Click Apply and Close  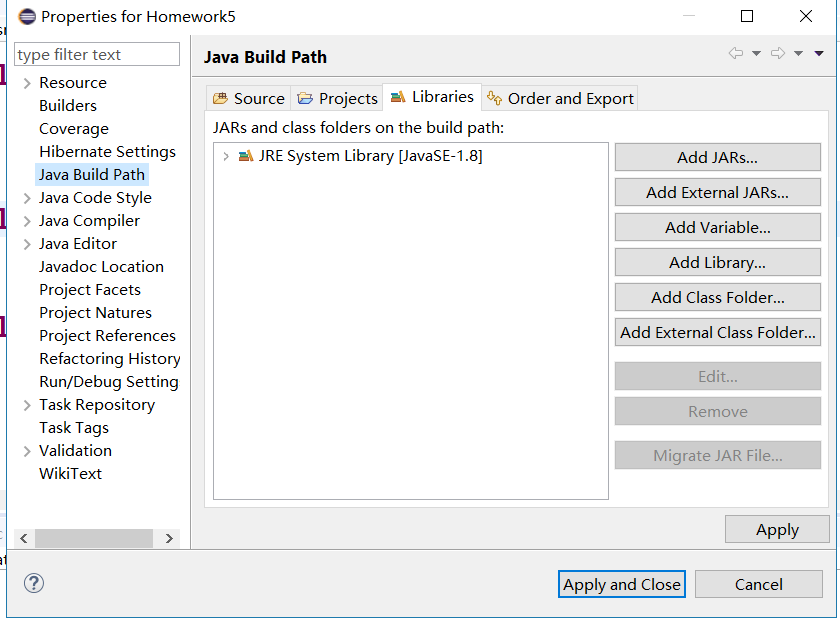(x=621, y=585)
